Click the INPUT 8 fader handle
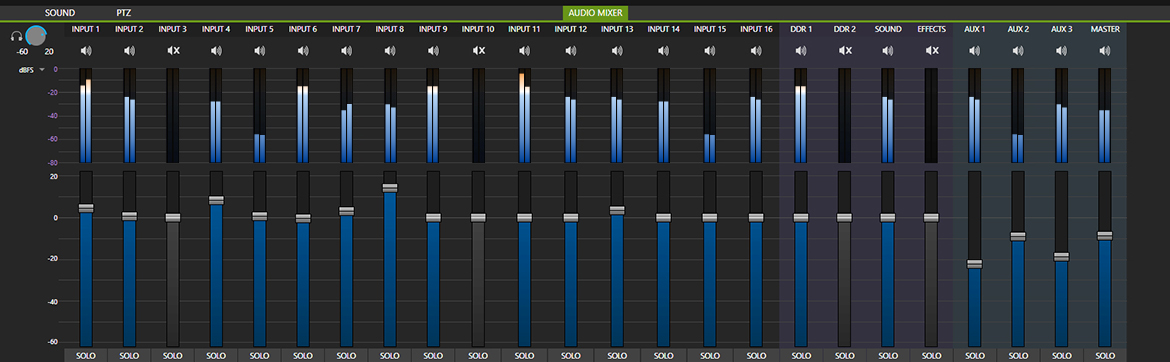1170x362 pixels. coord(390,187)
